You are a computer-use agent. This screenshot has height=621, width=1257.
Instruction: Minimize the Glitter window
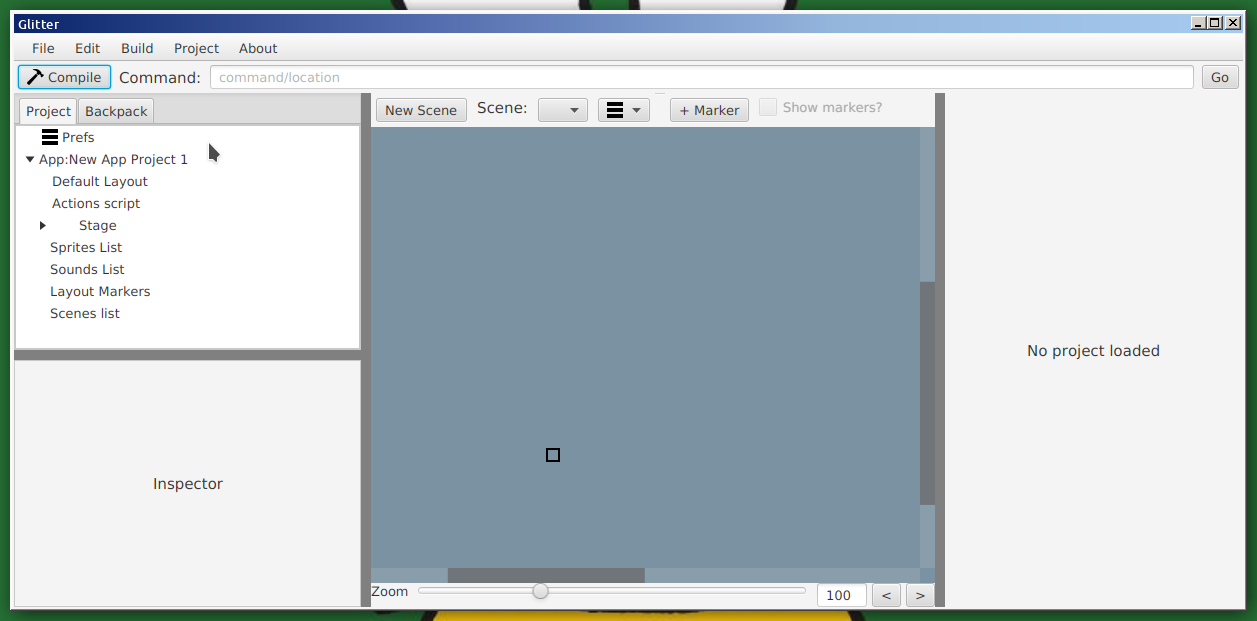1198,23
